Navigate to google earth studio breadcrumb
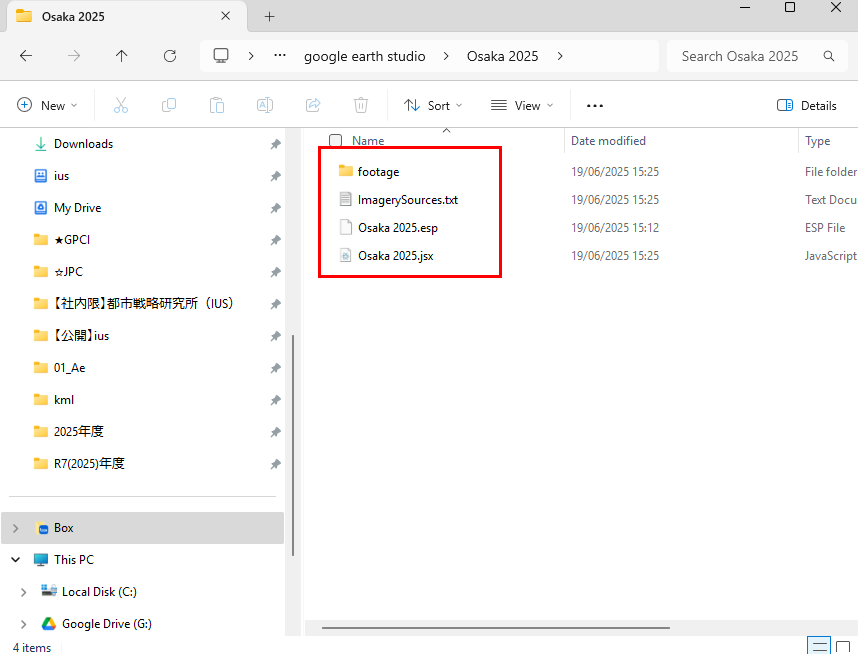Viewport: 858px width, 654px height. [x=364, y=56]
